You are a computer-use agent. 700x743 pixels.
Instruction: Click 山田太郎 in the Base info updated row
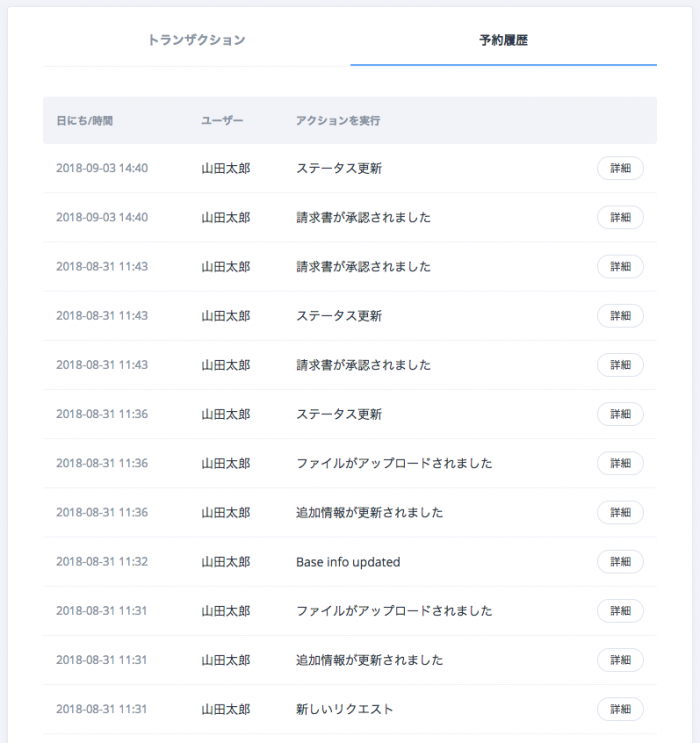point(226,562)
